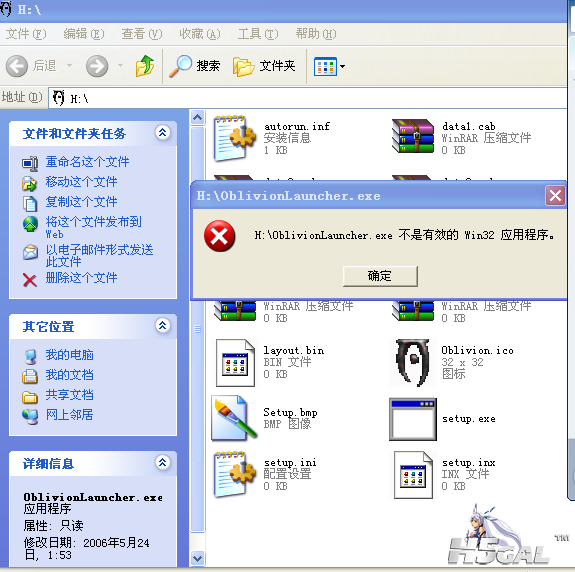Open the Views layout dropdown button
The image size is (575, 572).
329,67
